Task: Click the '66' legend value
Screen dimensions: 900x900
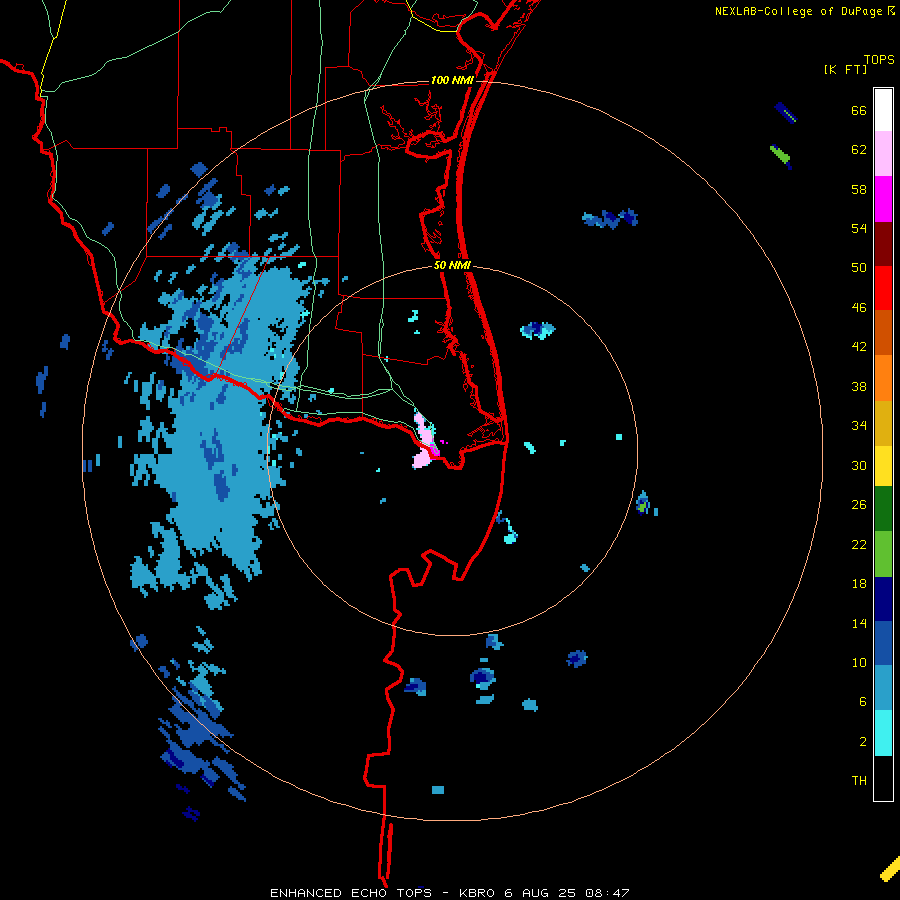Action: 859,110
